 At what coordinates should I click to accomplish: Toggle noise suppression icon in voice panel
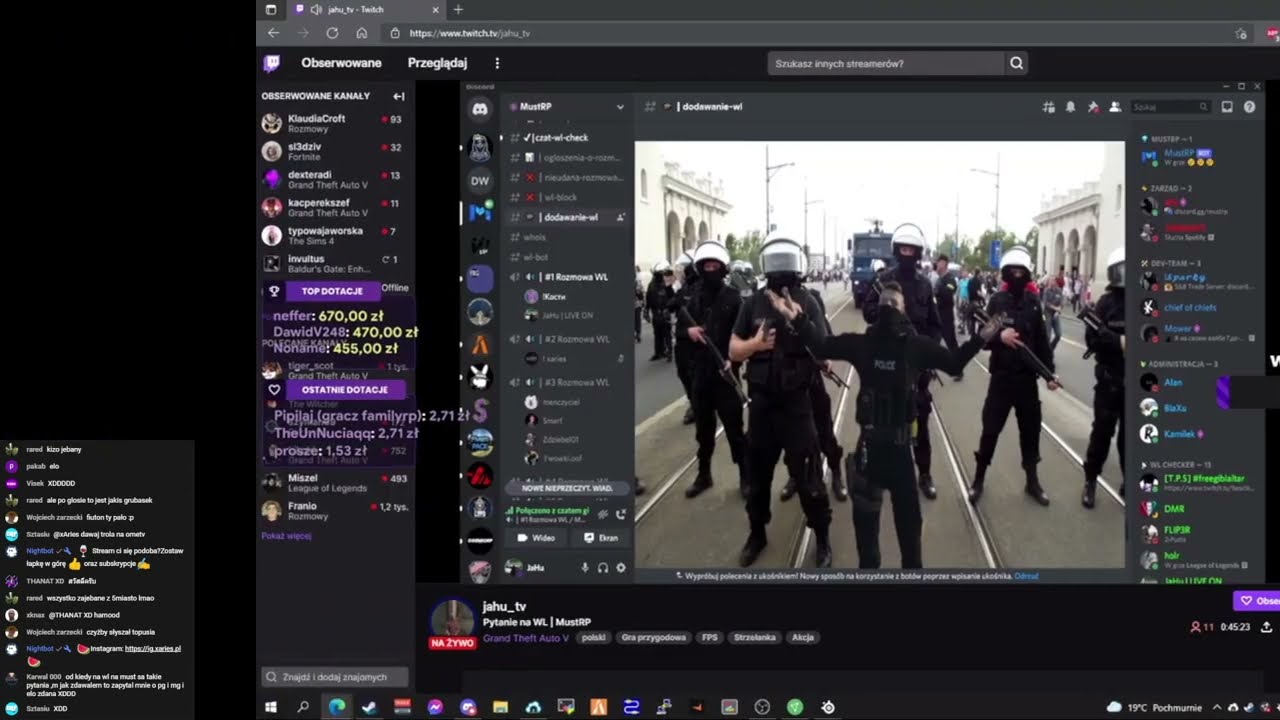point(602,514)
